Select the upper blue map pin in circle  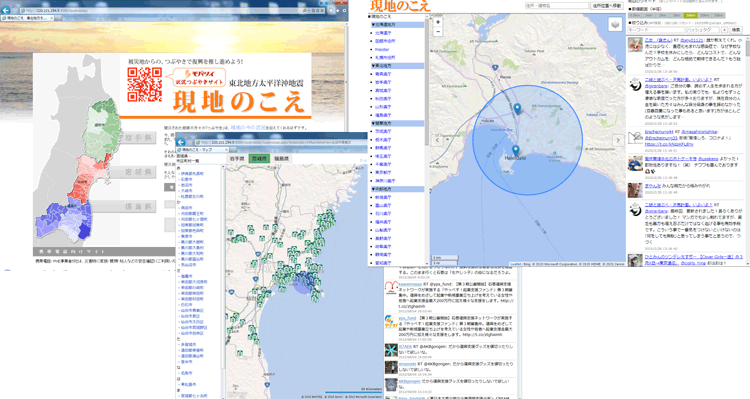[x=517, y=109]
